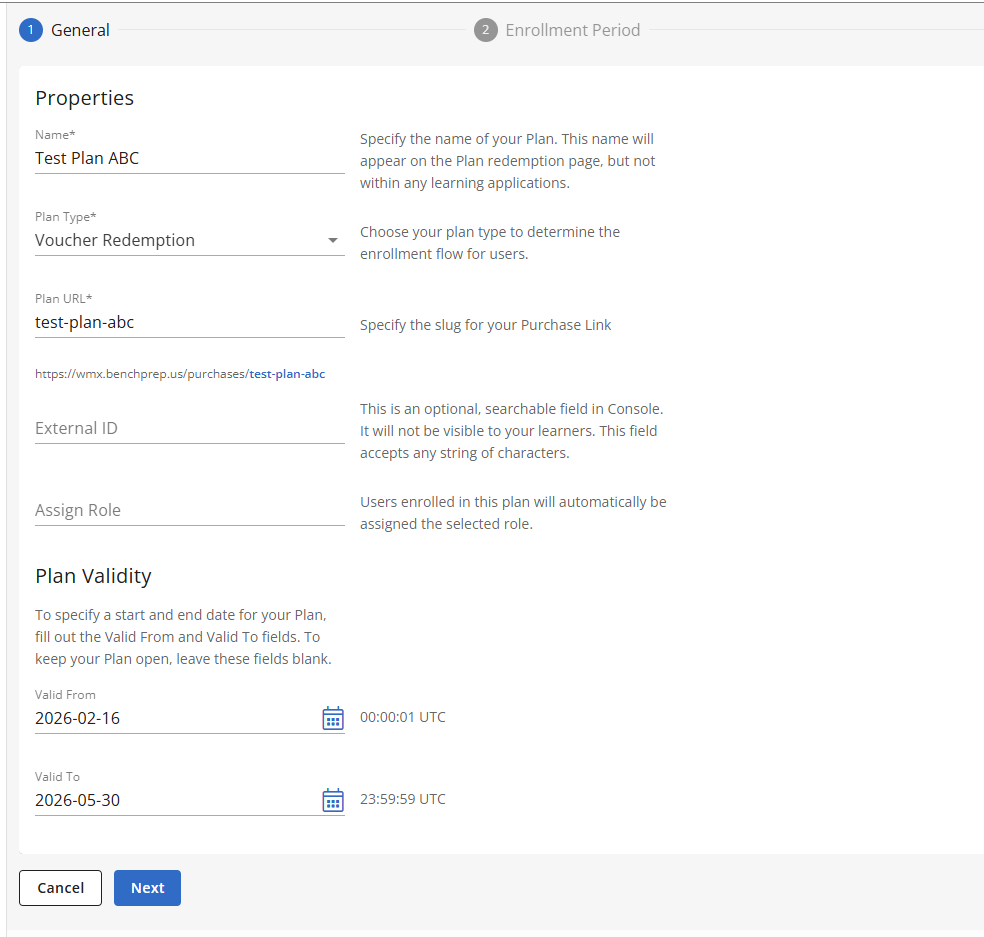Click the Valid From date 2026-02-16
The height and width of the screenshot is (937, 984).
[x=78, y=718]
